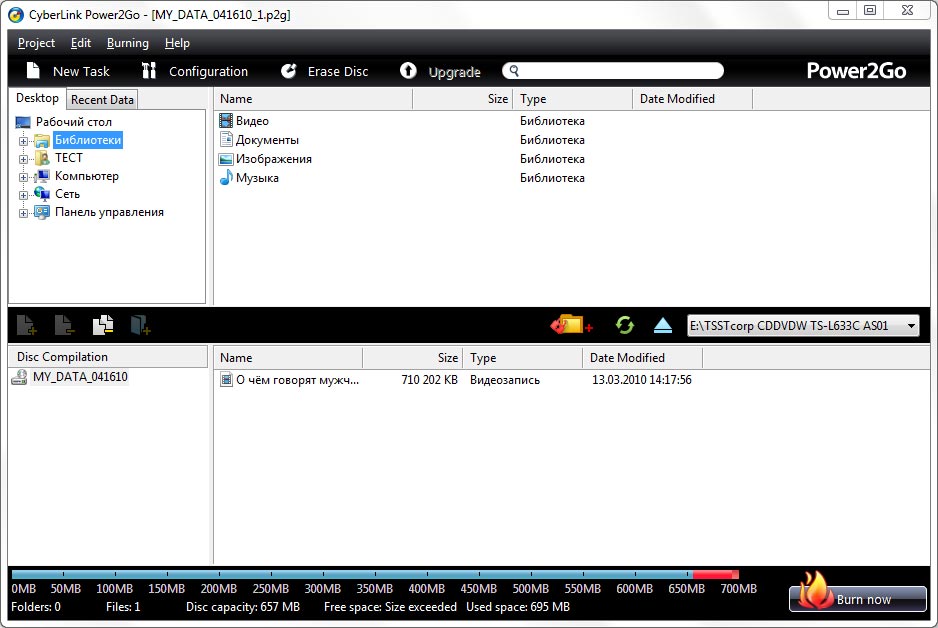Click the 13.03.2010 14:17:56 date cell
Screen dimensions: 938x628
642,380
